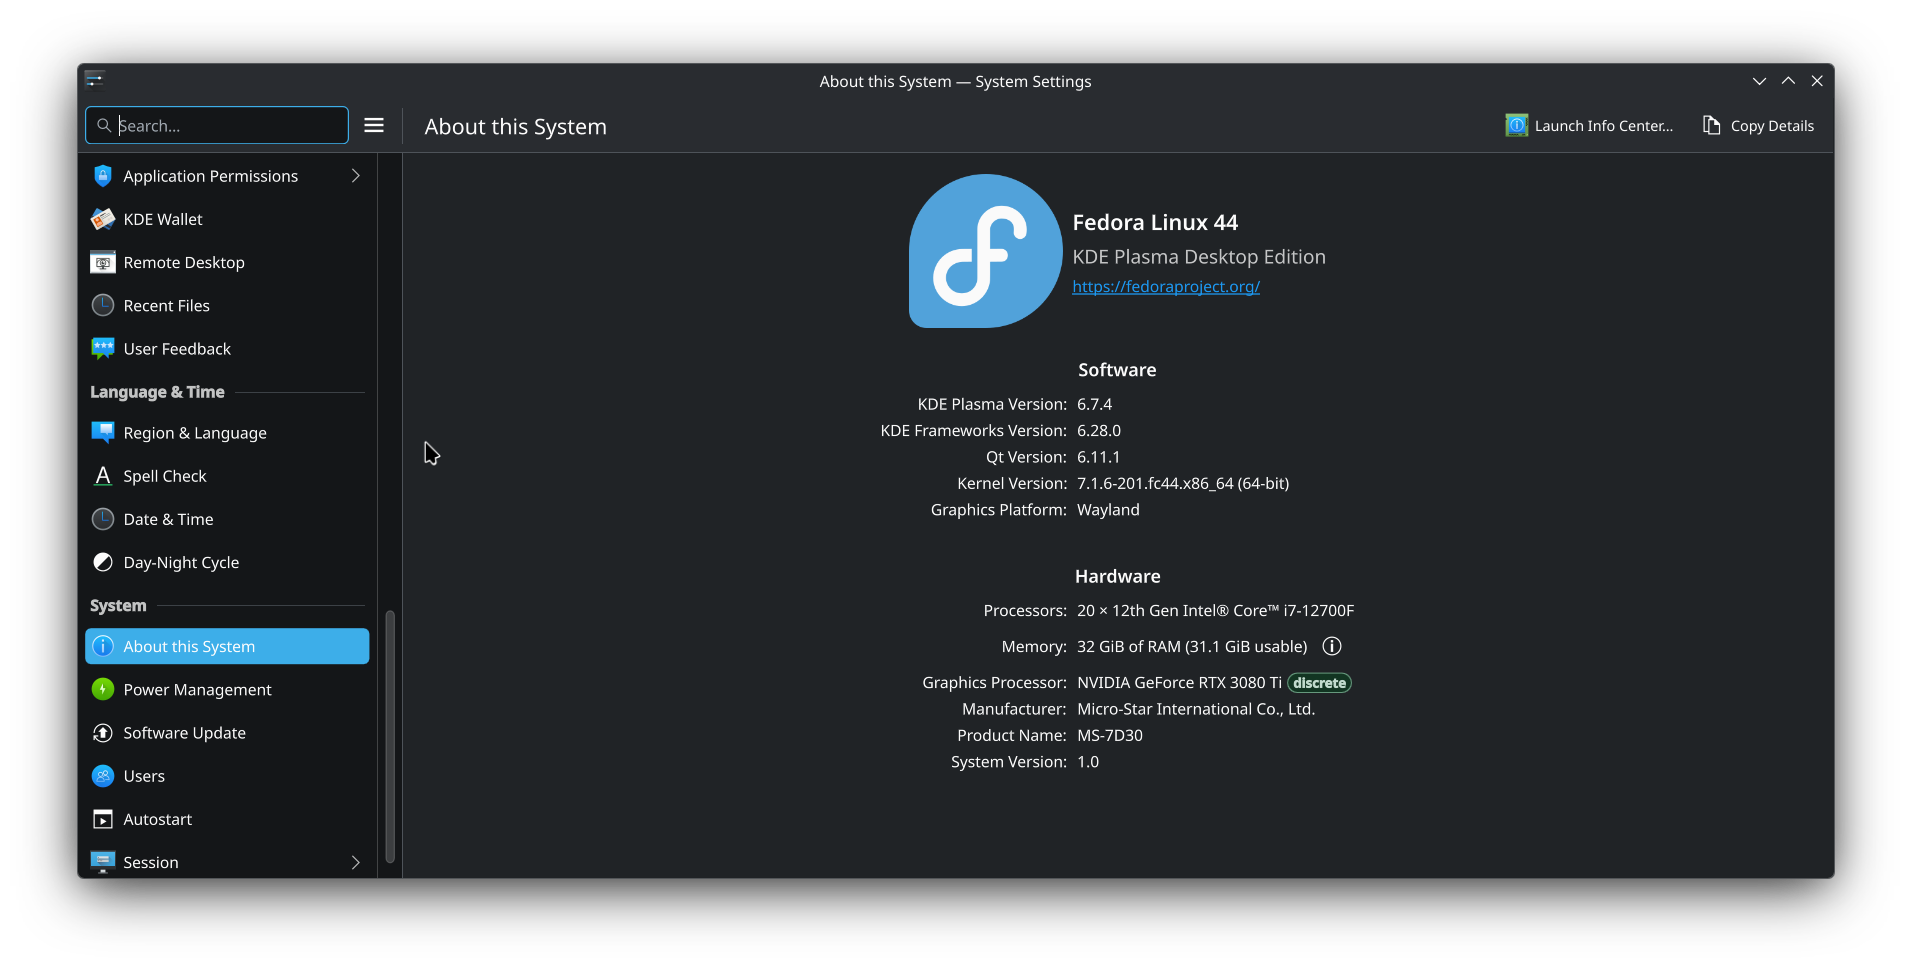Click the Application Permissions shield icon

(103, 176)
